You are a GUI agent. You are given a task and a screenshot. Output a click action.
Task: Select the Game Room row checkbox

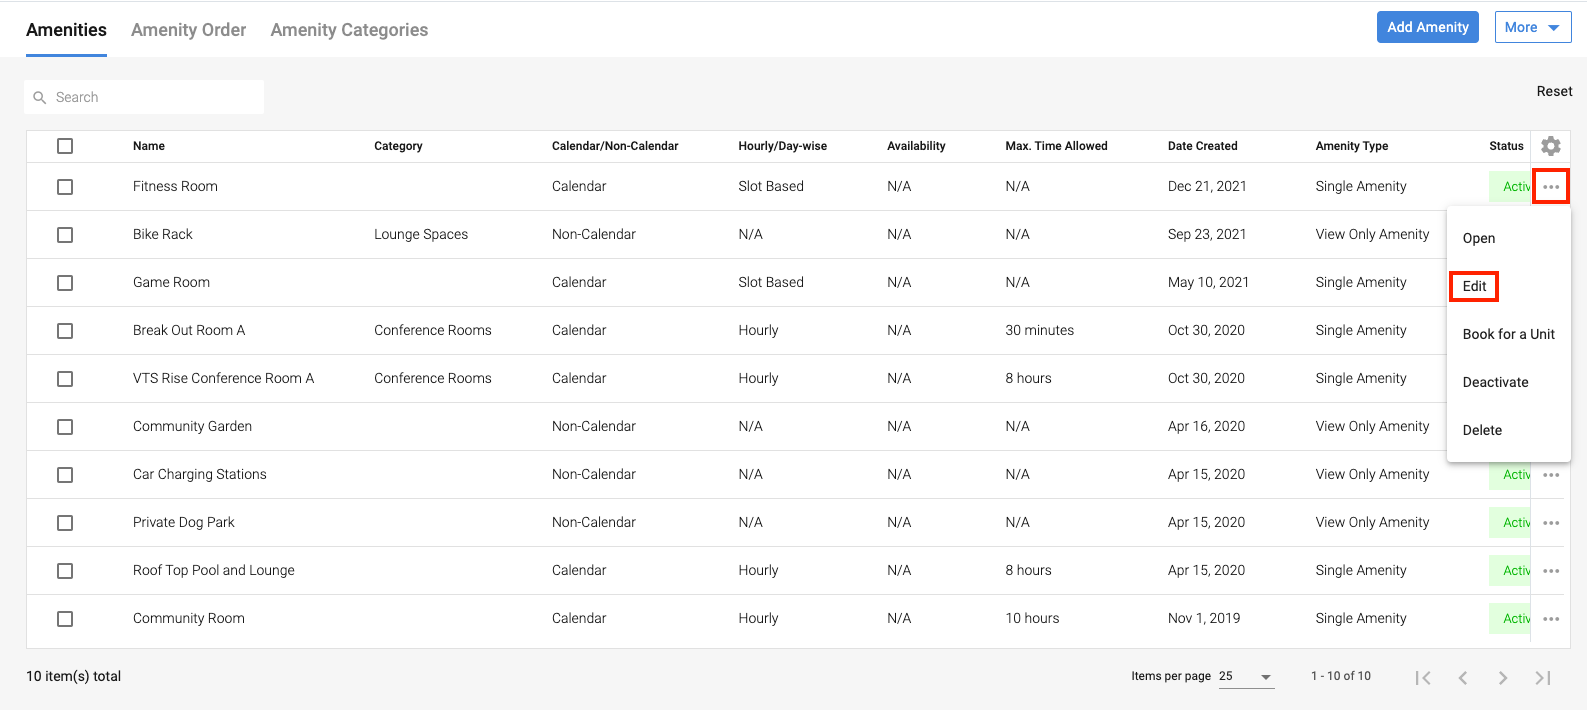pyautogui.click(x=65, y=283)
